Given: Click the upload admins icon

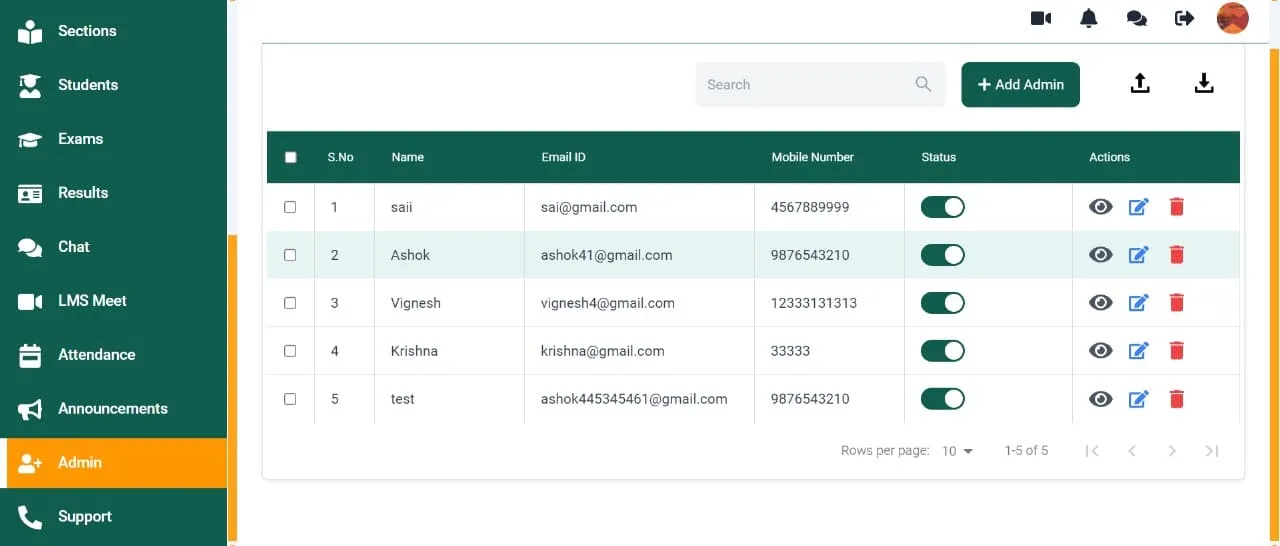Looking at the screenshot, I should point(1140,84).
